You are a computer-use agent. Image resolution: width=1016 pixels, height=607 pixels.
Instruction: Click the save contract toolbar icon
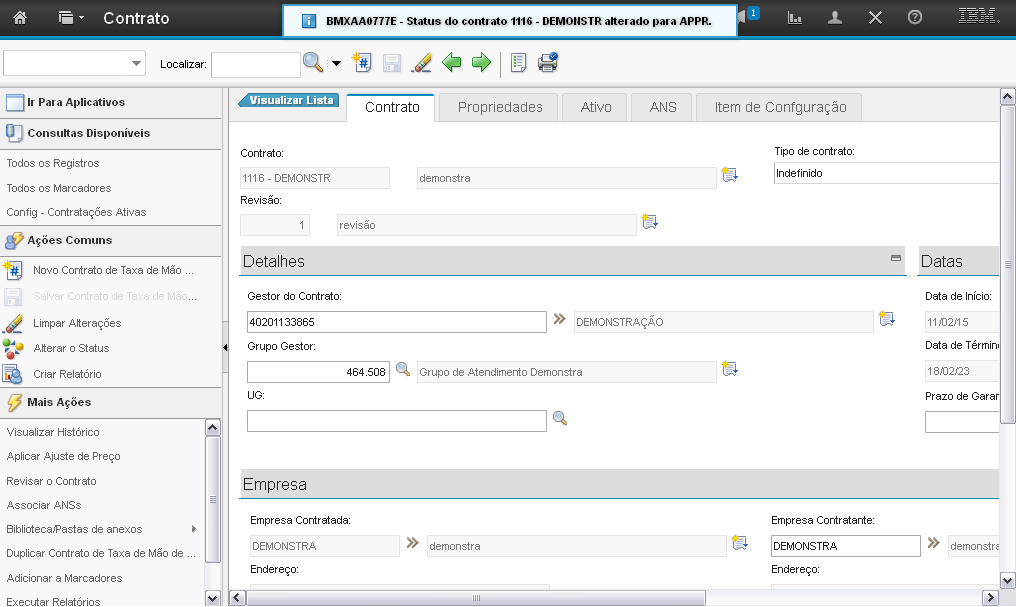(x=391, y=63)
